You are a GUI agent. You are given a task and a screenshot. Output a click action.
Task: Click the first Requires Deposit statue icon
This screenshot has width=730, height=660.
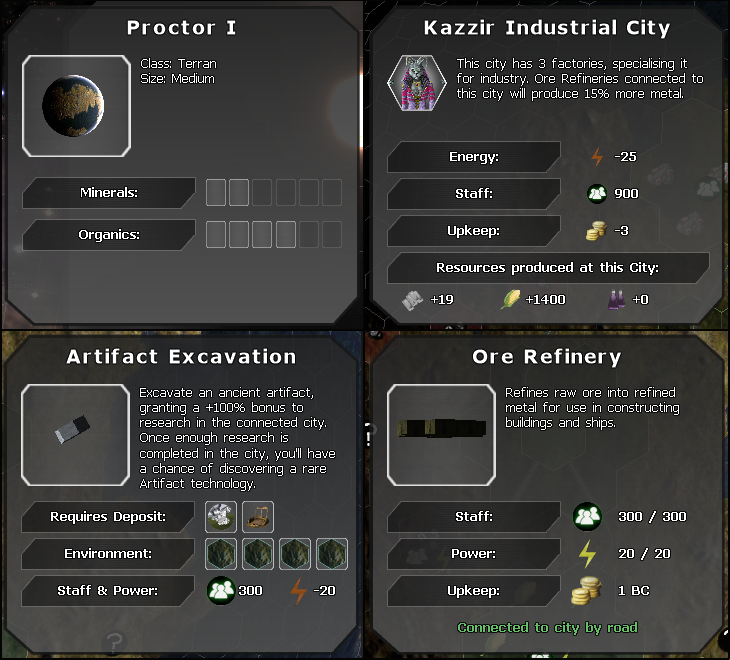tap(221, 517)
